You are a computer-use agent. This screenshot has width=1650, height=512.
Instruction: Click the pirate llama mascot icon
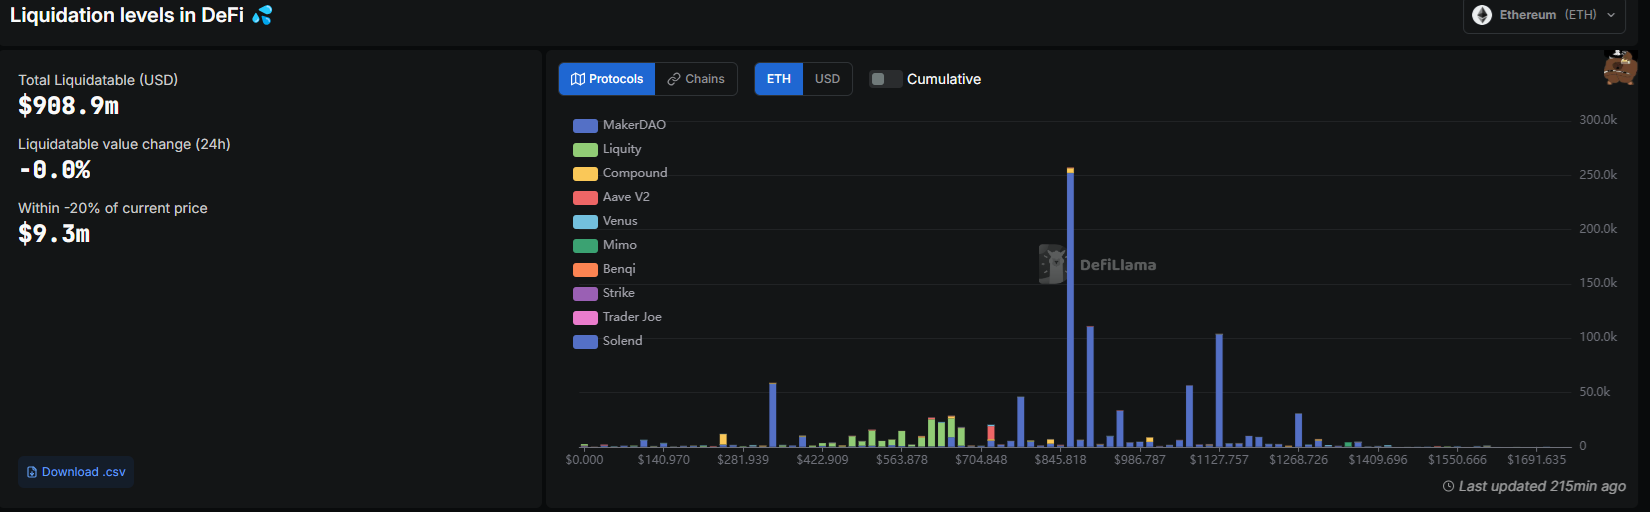[1620, 67]
